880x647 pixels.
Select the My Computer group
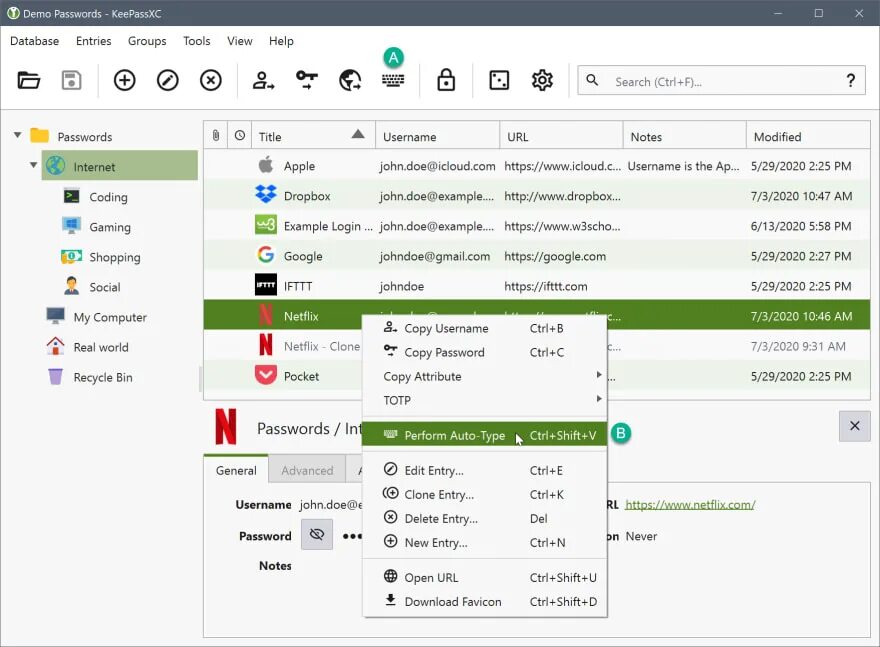pos(110,317)
